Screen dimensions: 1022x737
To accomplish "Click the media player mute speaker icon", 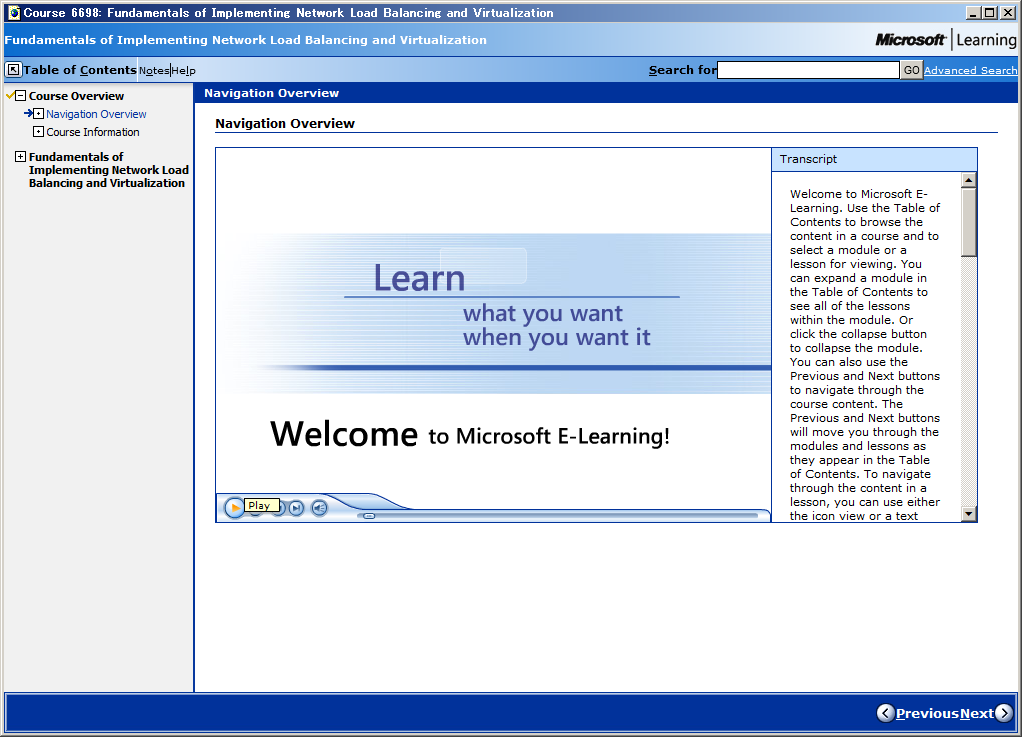I will click(x=319, y=508).
